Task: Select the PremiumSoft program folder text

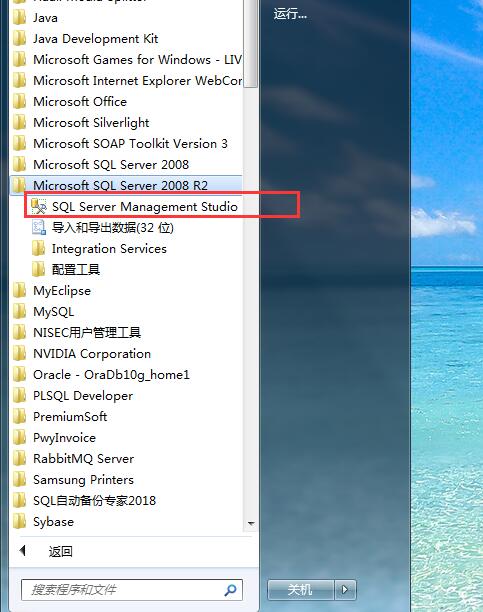Action: [70, 416]
